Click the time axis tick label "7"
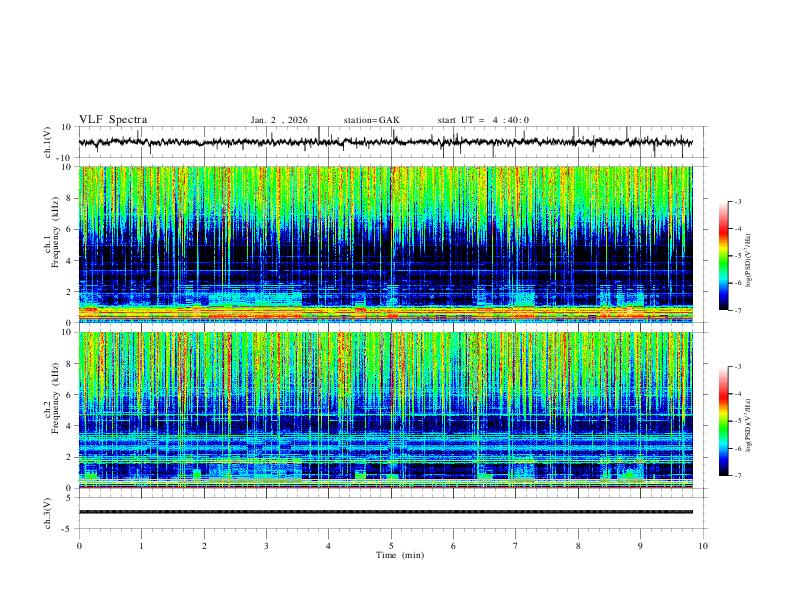The height and width of the screenshot is (612, 792). (516, 546)
